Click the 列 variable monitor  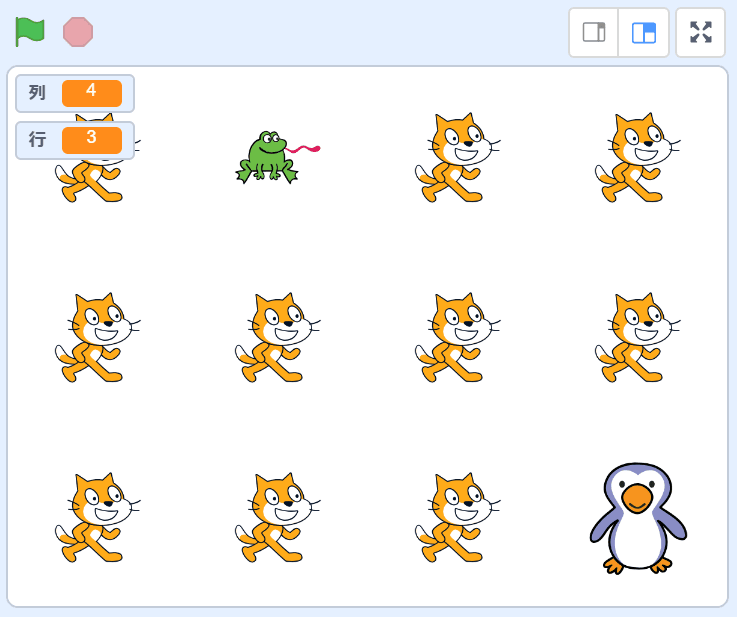pyautogui.click(x=75, y=93)
